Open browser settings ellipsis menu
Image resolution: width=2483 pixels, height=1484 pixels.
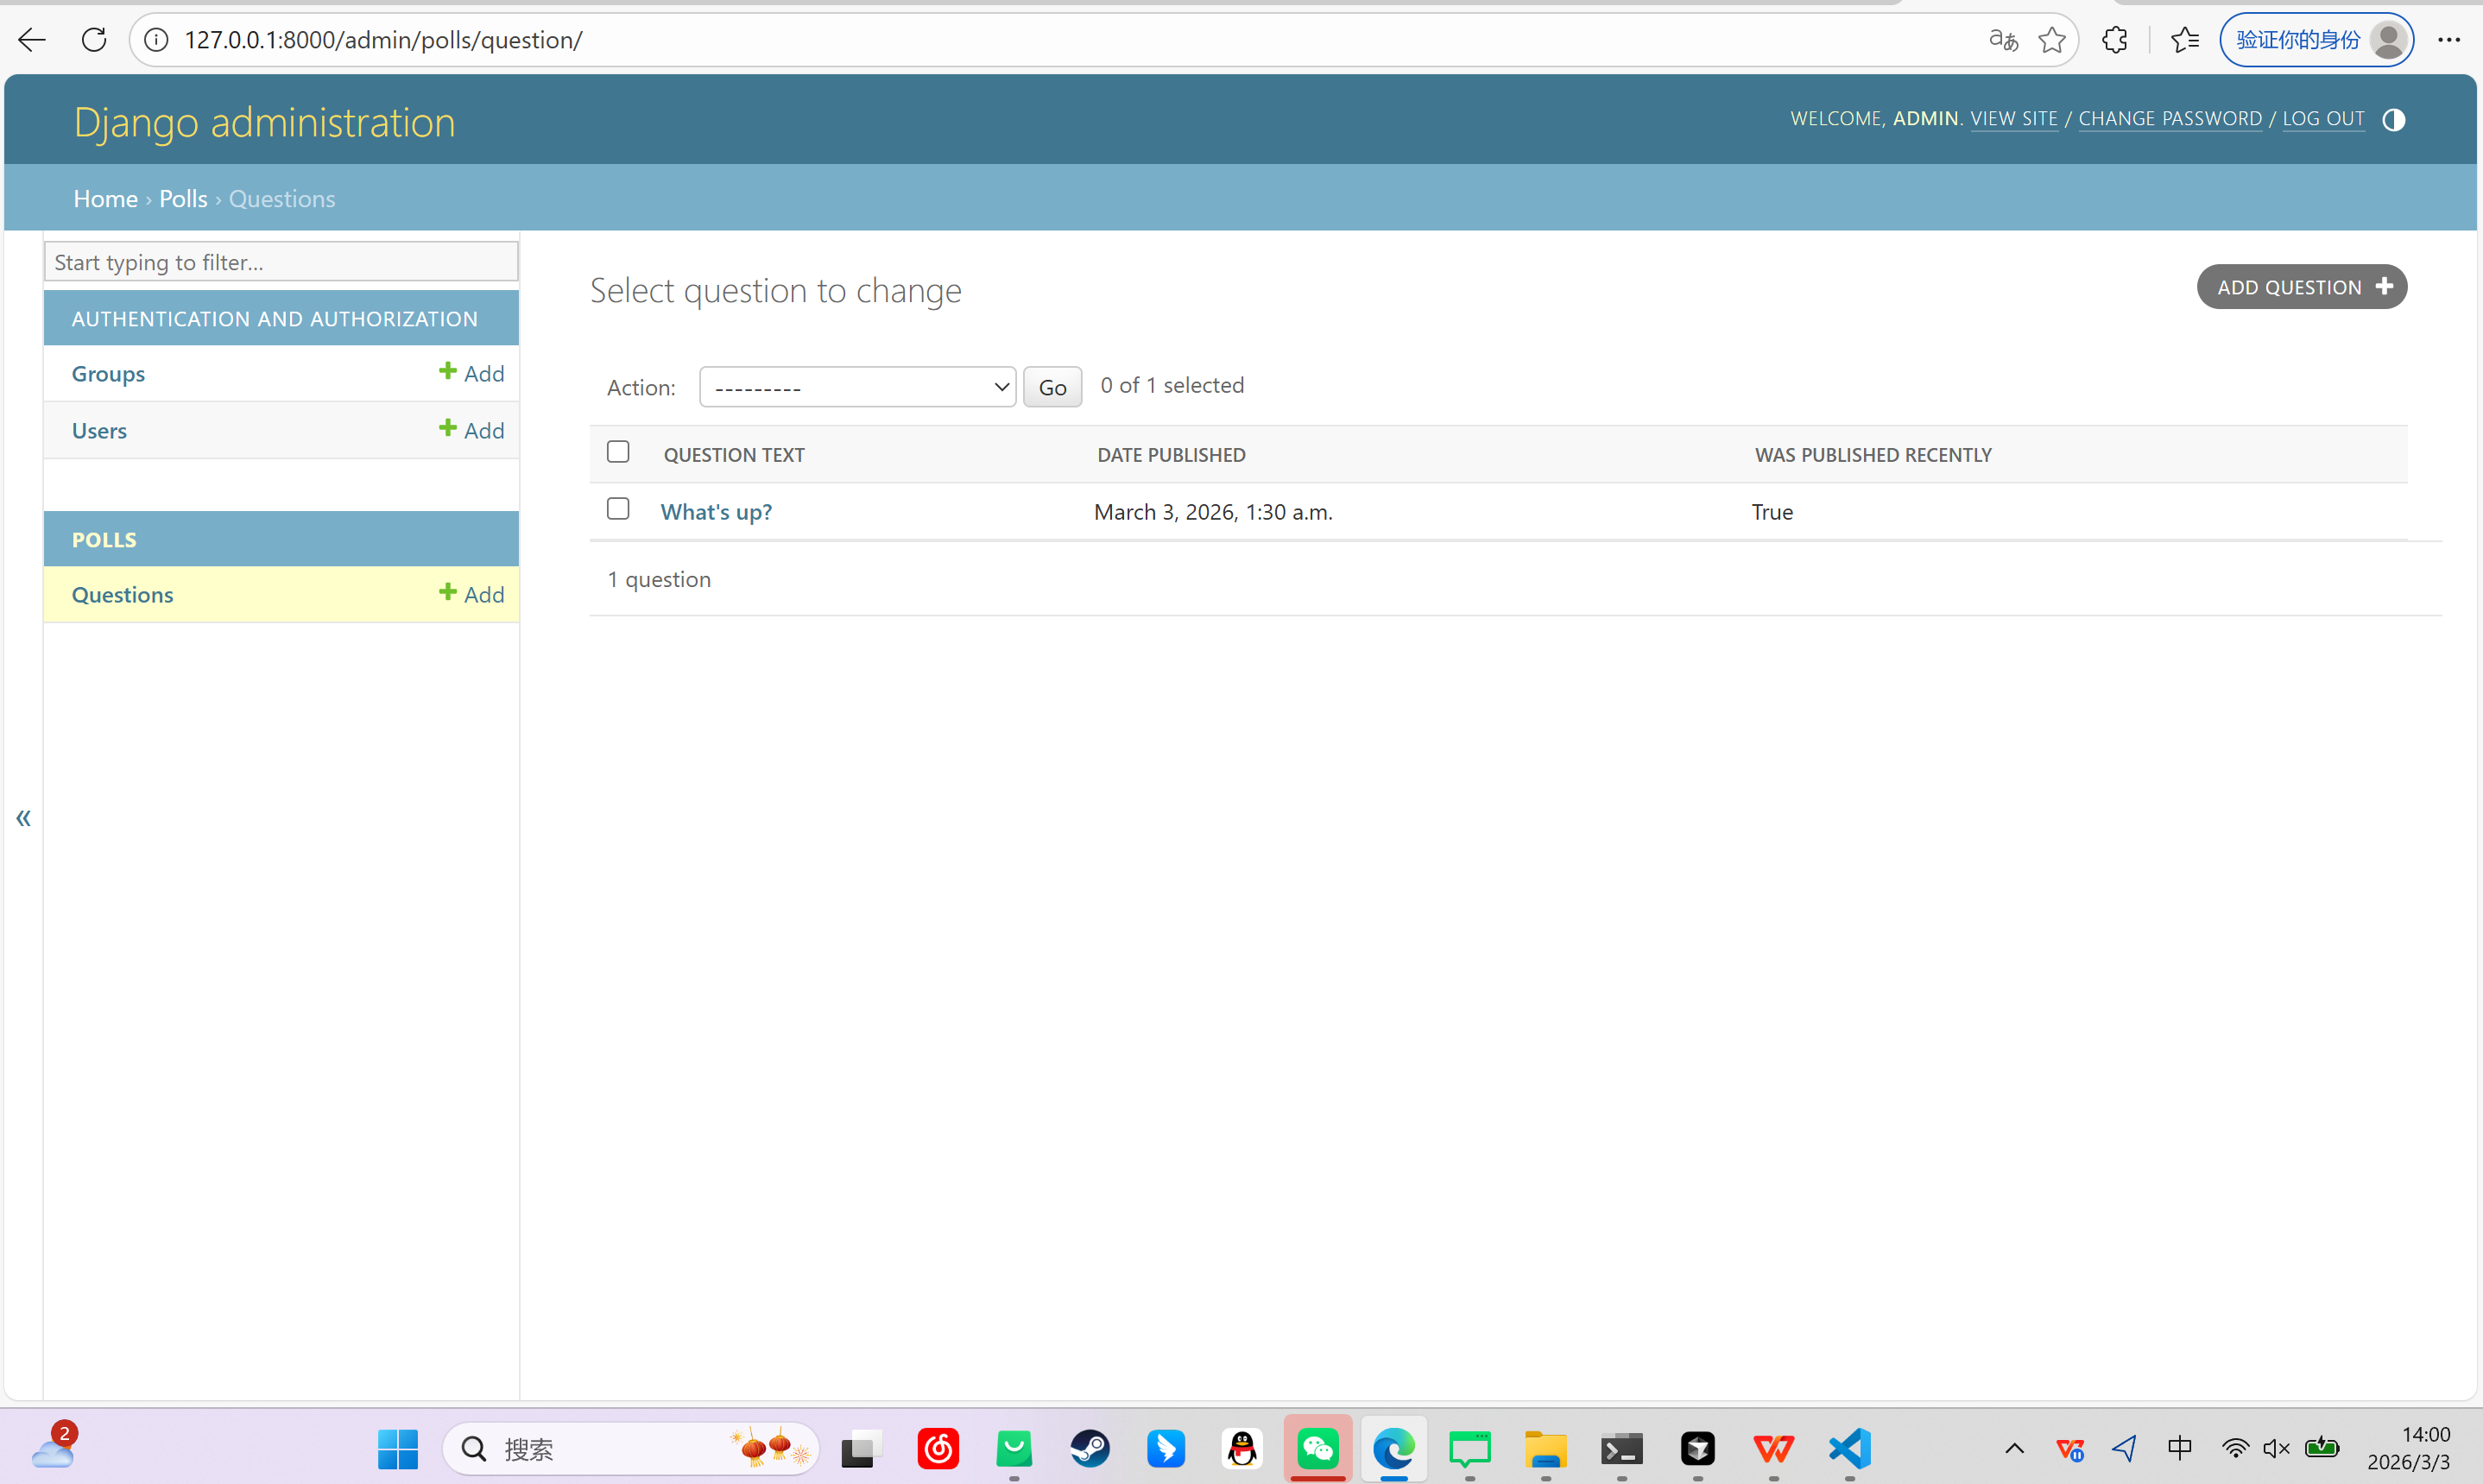2449,40
